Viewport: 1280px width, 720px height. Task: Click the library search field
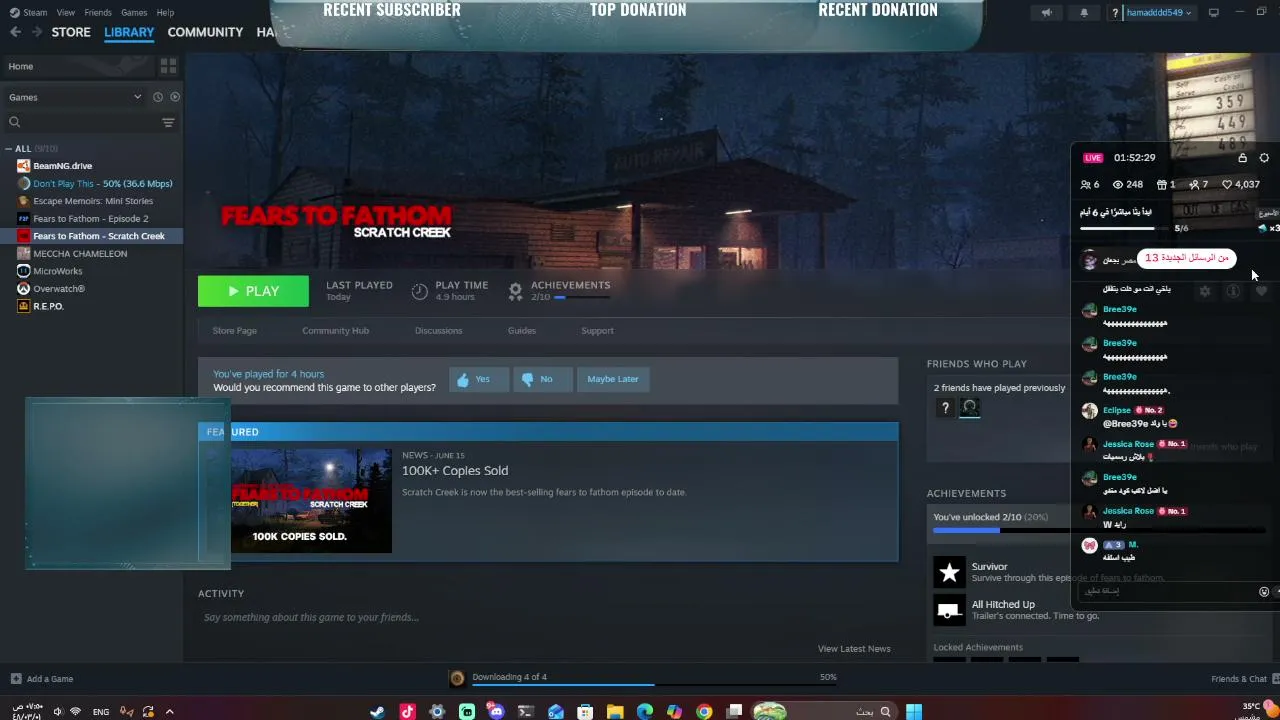[x=80, y=122]
